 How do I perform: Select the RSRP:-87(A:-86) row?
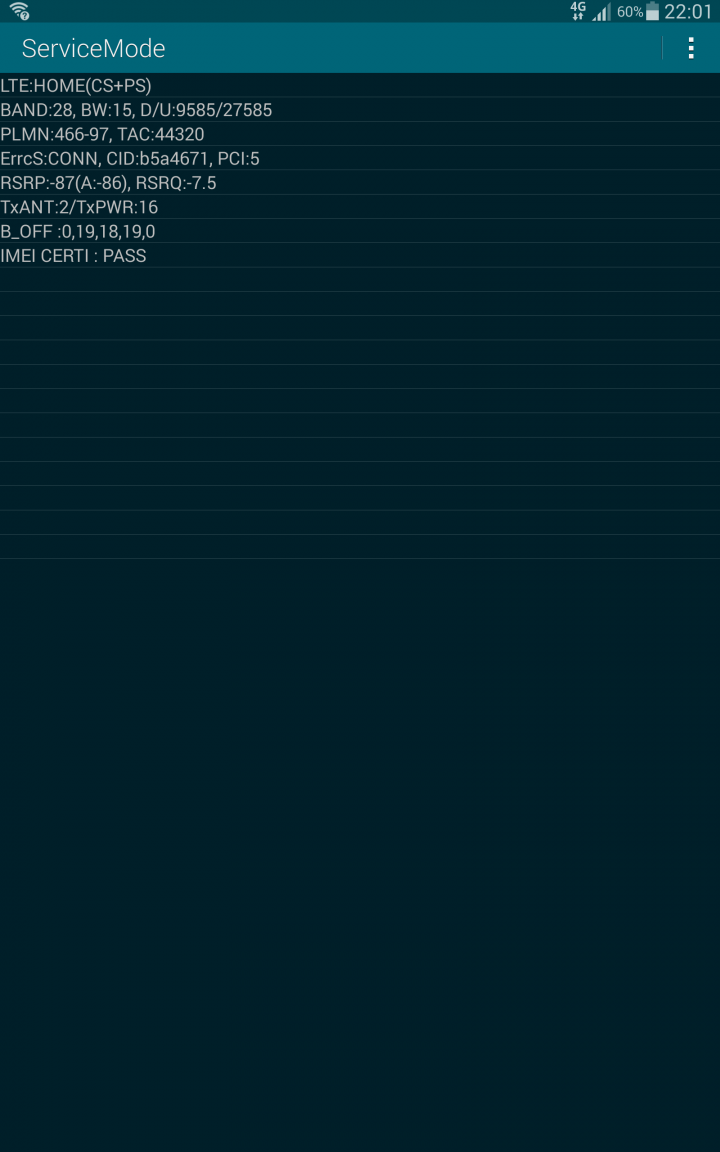(x=360, y=182)
